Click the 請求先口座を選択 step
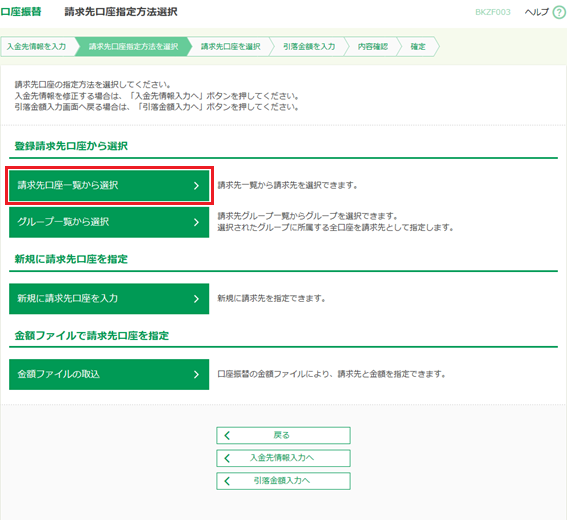This screenshot has width=568, height=520. tap(230, 46)
